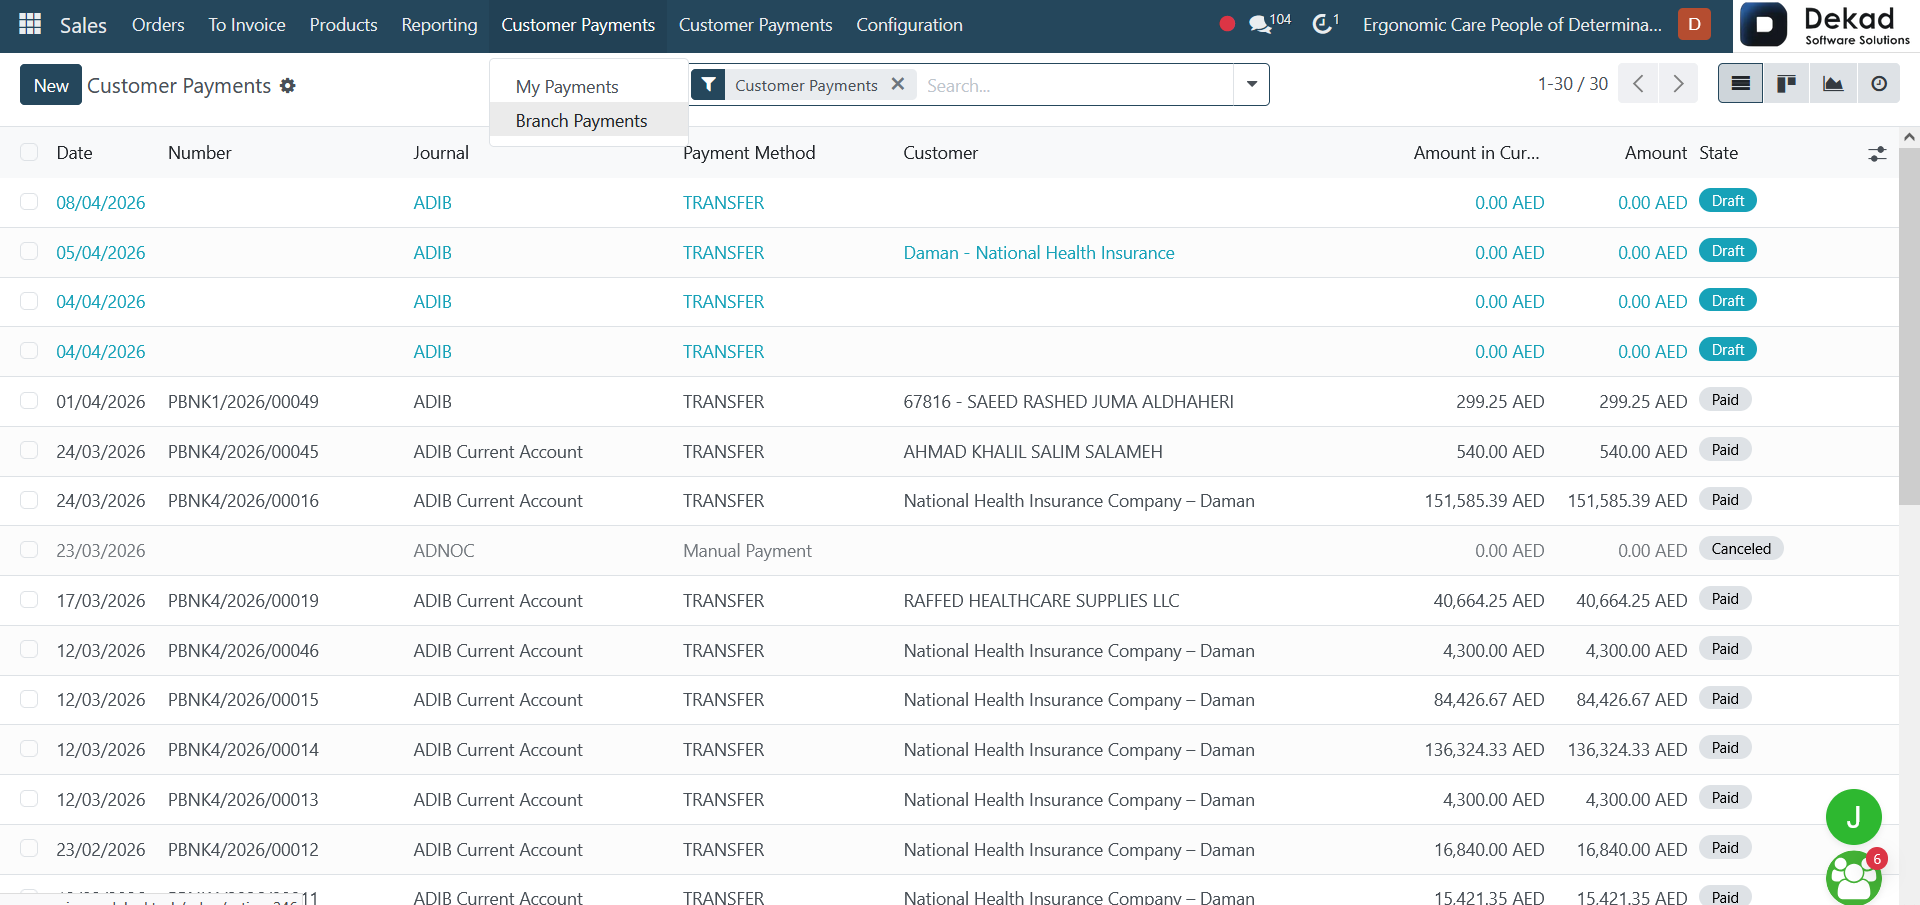
Task: Create a New customer payment
Action: tap(51, 85)
